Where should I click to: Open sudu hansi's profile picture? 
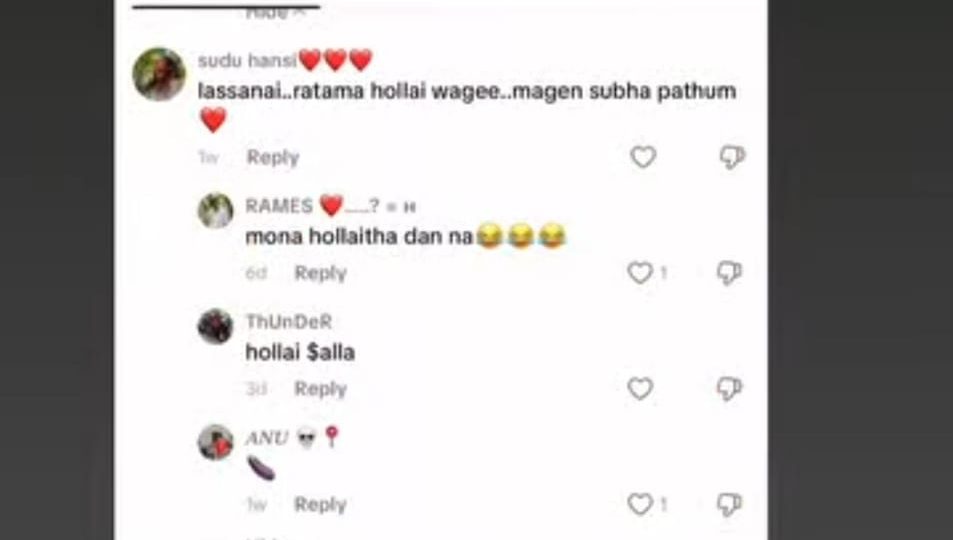coord(159,74)
